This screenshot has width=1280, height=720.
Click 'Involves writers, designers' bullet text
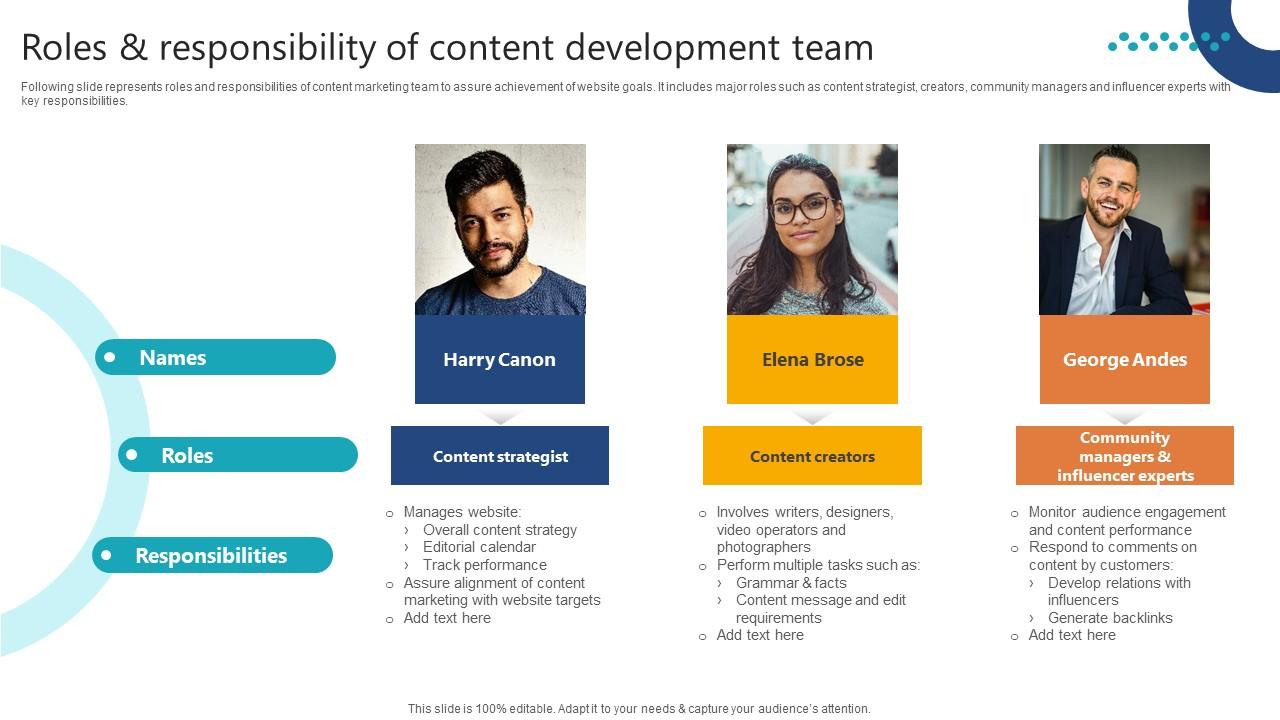805,530
